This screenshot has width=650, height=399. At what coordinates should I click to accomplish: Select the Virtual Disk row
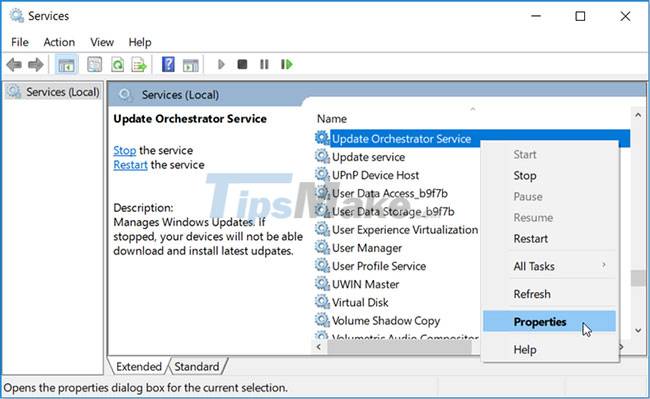coord(397,303)
